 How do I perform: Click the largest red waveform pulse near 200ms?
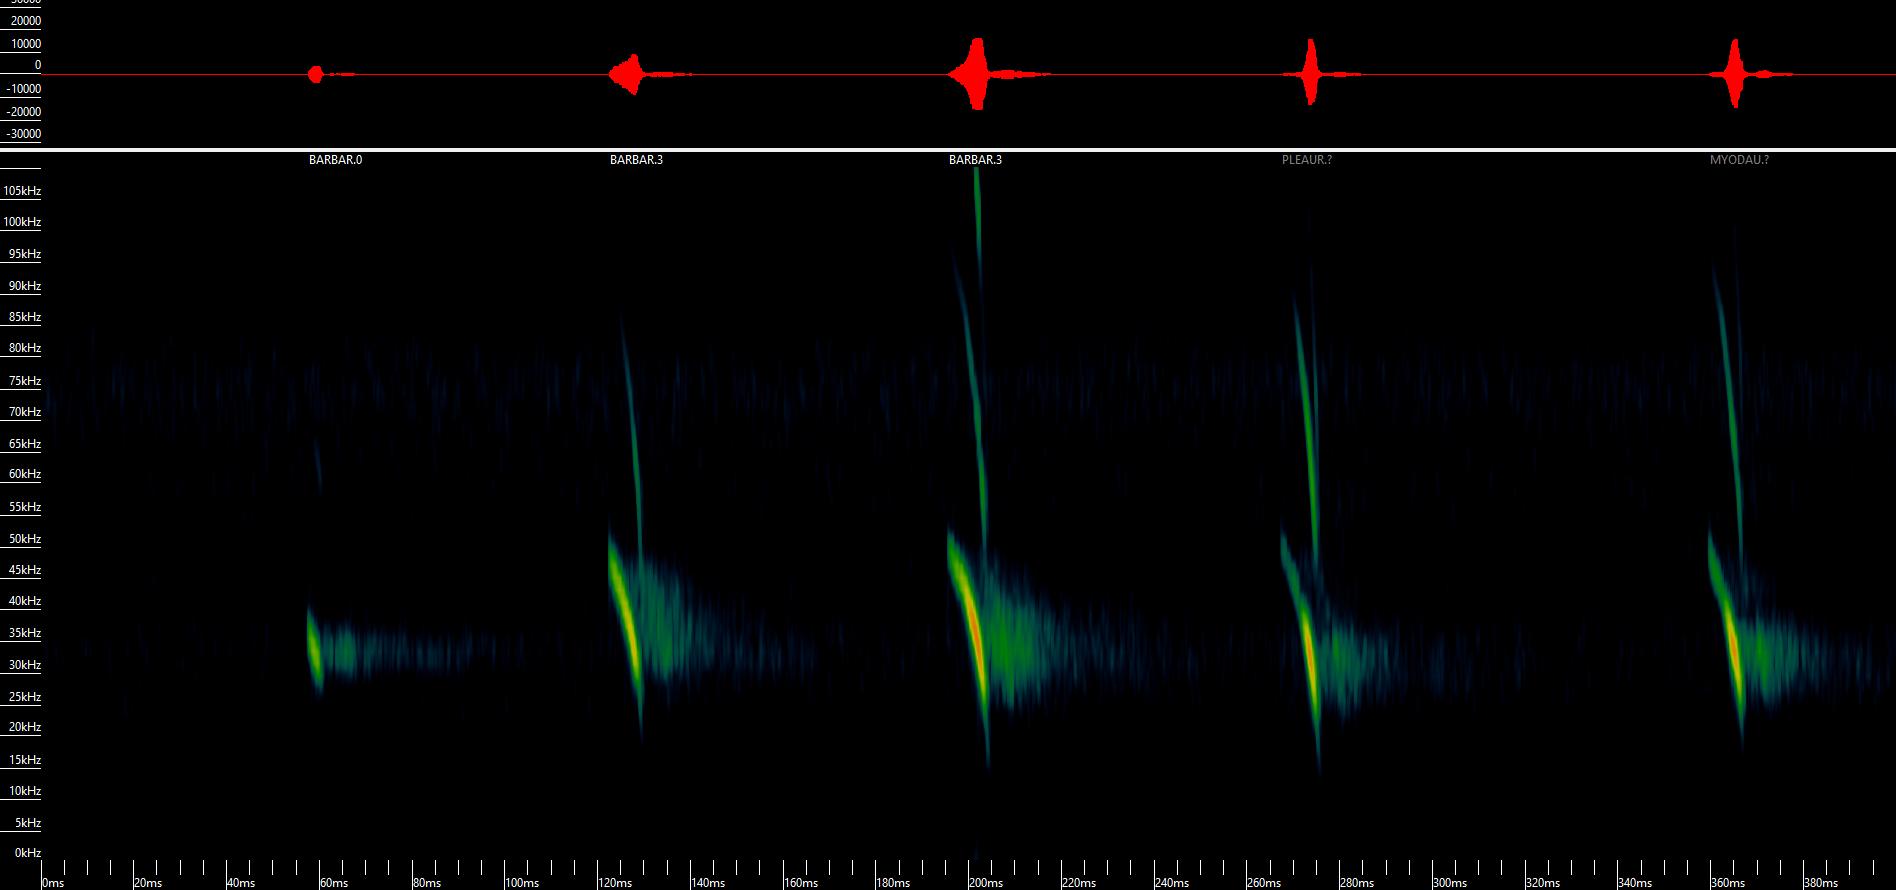click(x=977, y=74)
